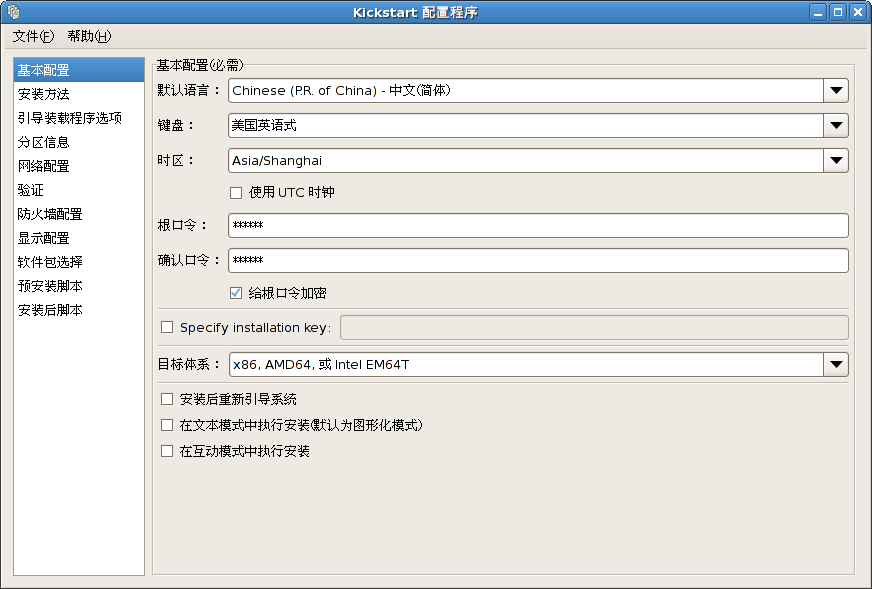
Task: Expand the 目标体系 dropdown arrow
Action: point(836,365)
